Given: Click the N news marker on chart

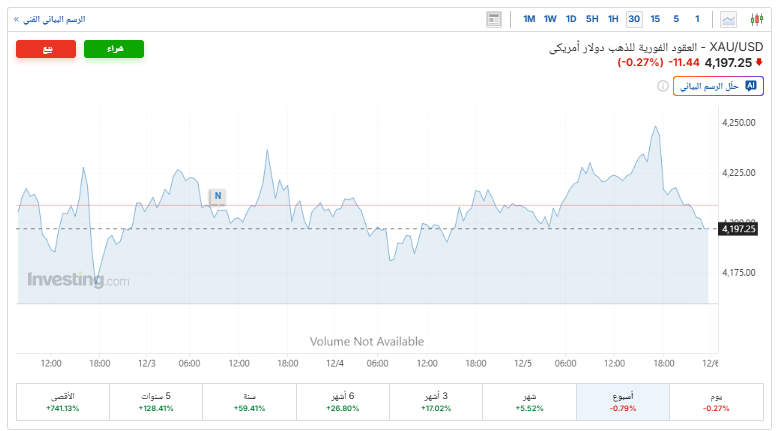Looking at the screenshot, I should 217,196.
